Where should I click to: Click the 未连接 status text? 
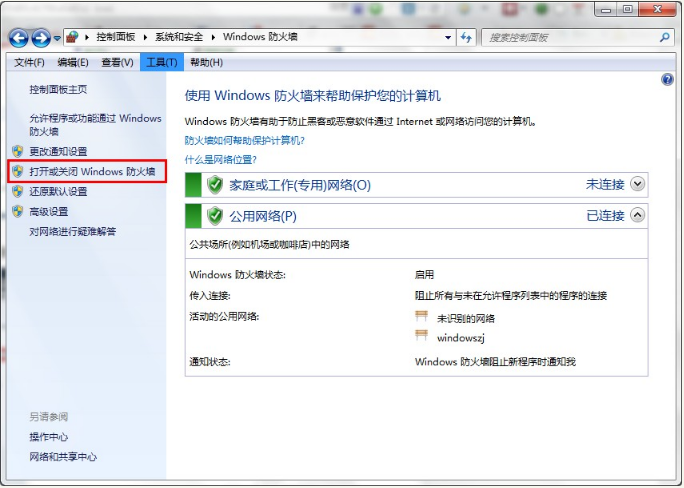click(605, 184)
